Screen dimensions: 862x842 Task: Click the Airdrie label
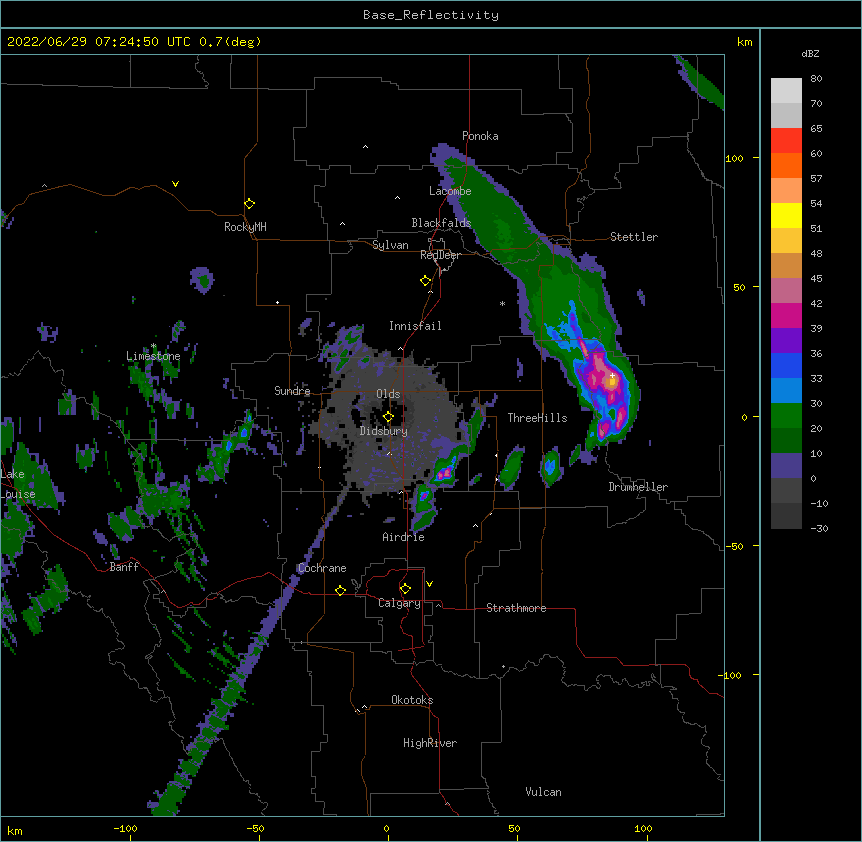(404, 537)
